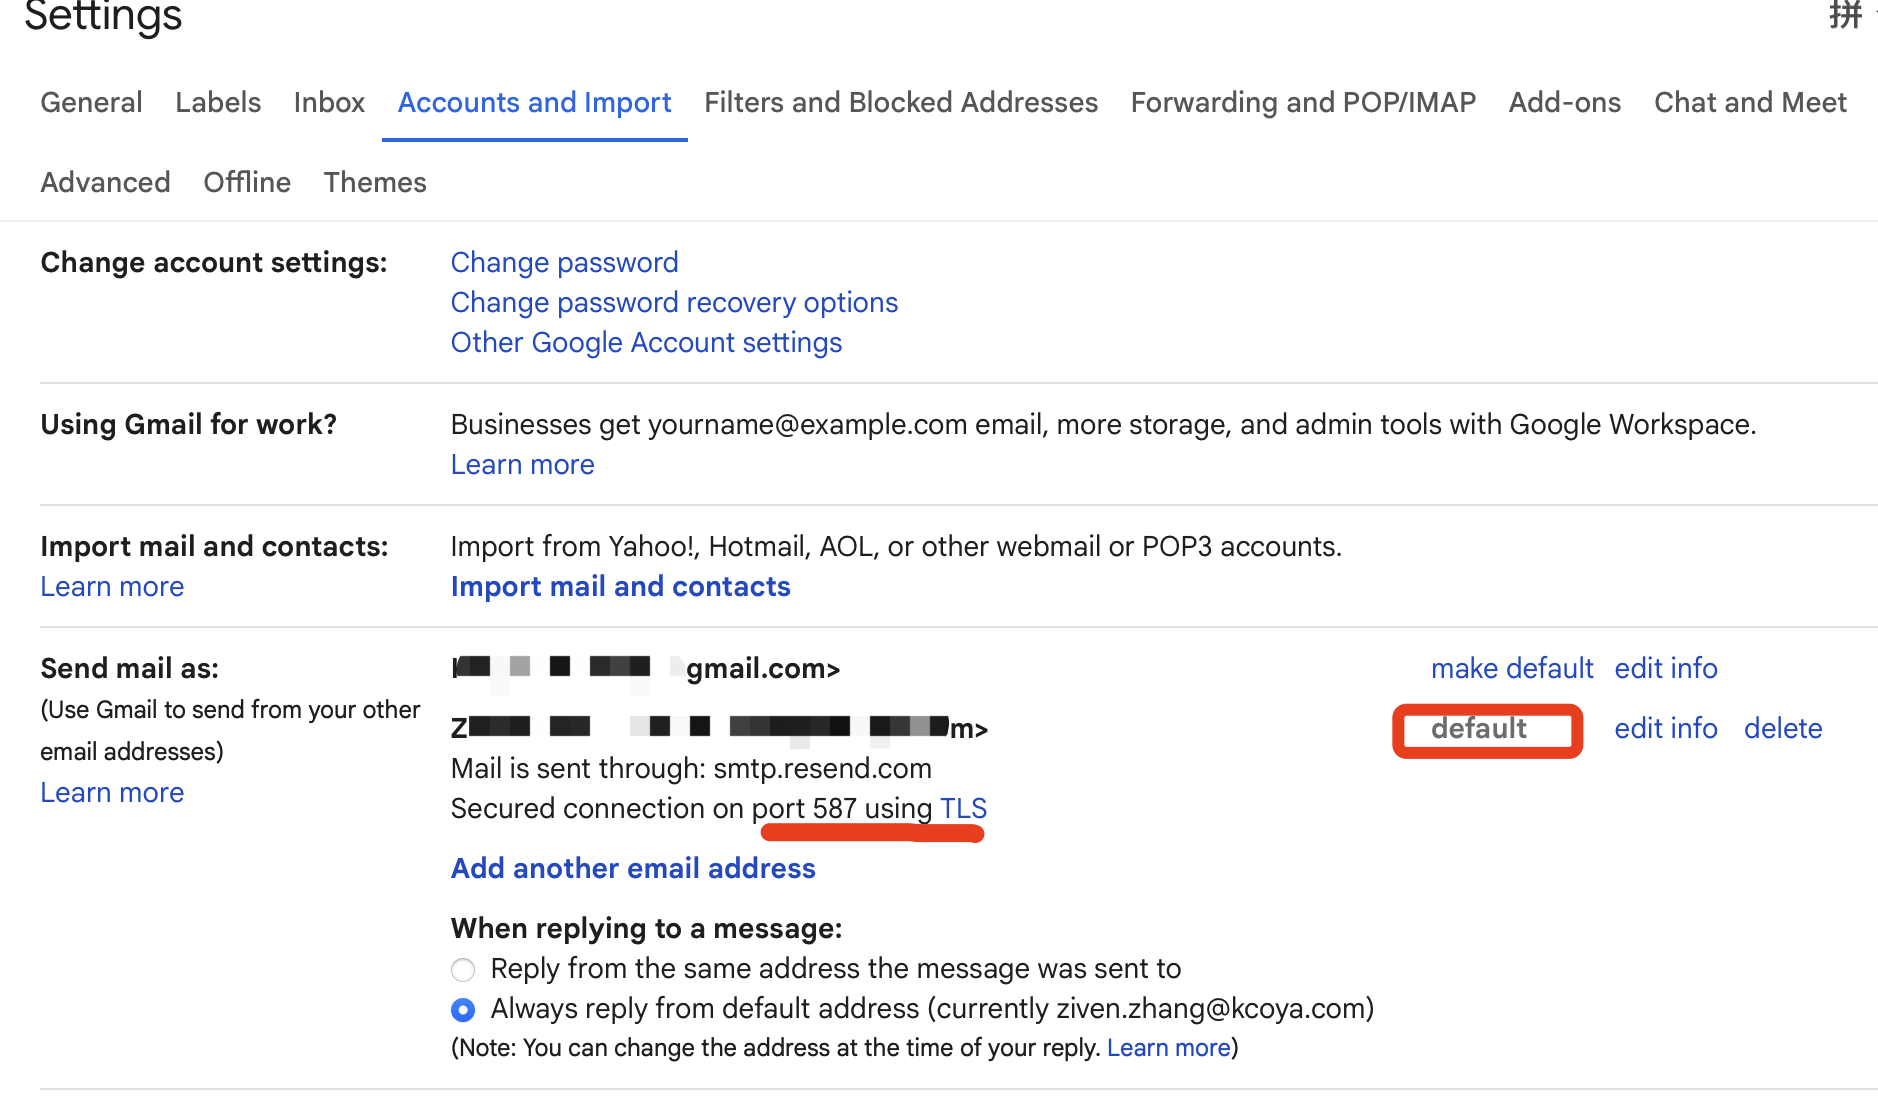Open the Add-ons tab
The image size is (1878, 1114).
point(1564,102)
